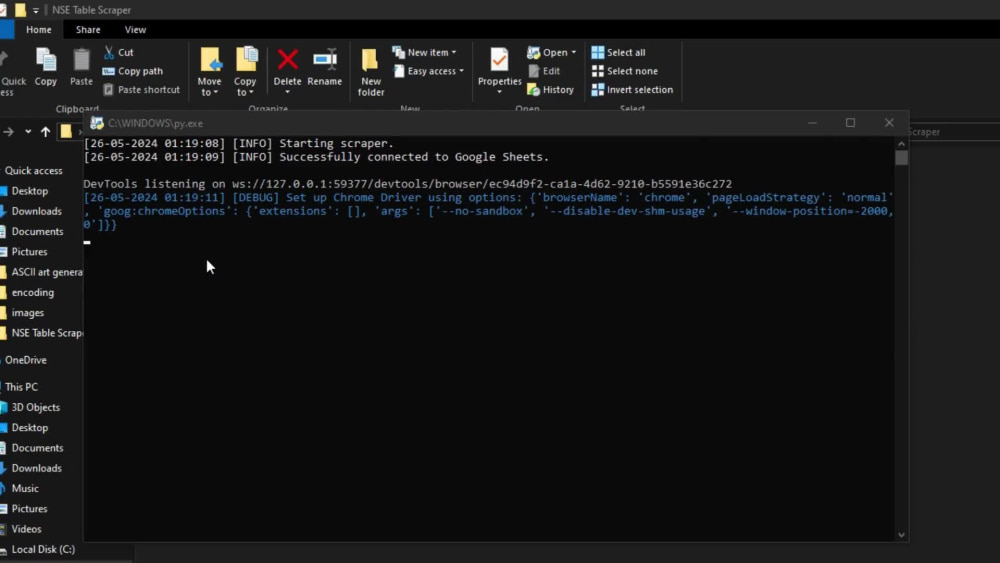1000x563 pixels.
Task: Minimize the py.exe console window
Action: pyautogui.click(x=812, y=122)
